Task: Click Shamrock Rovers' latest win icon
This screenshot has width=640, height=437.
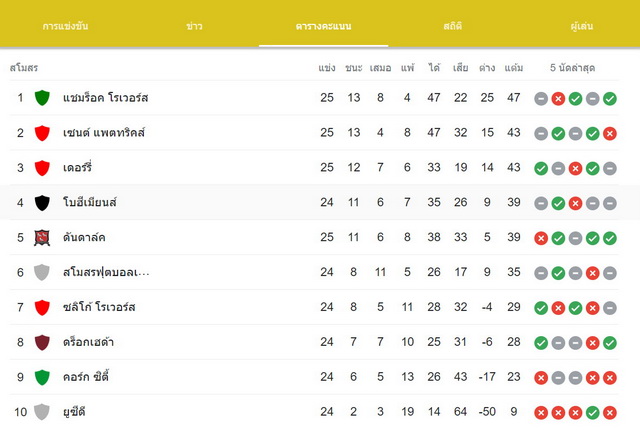Action: [x=610, y=98]
